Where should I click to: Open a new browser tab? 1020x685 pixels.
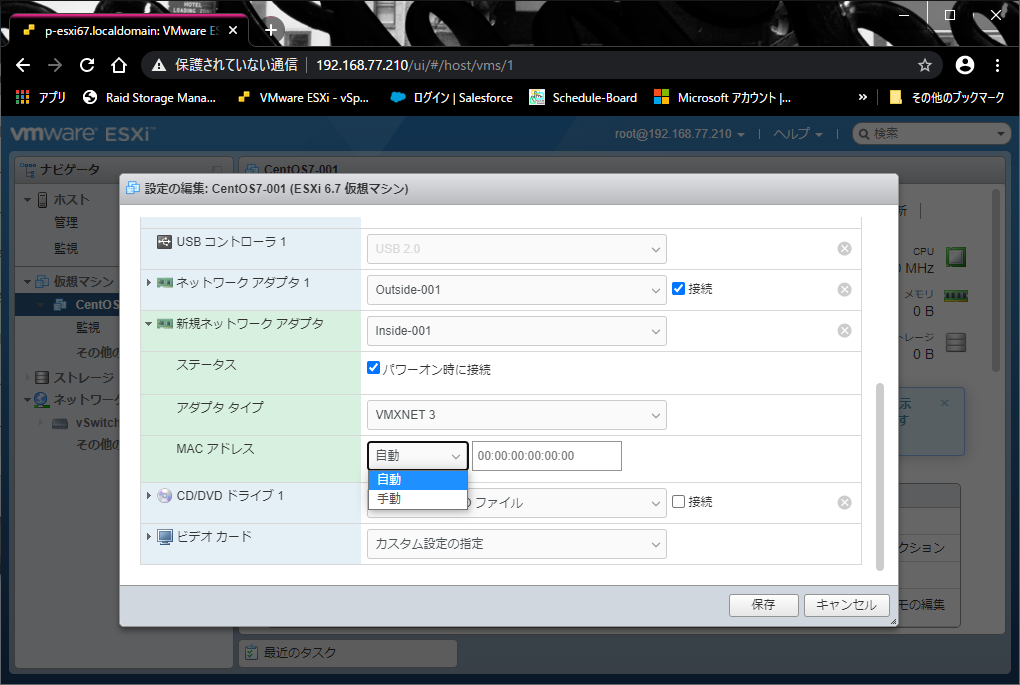[x=271, y=30]
